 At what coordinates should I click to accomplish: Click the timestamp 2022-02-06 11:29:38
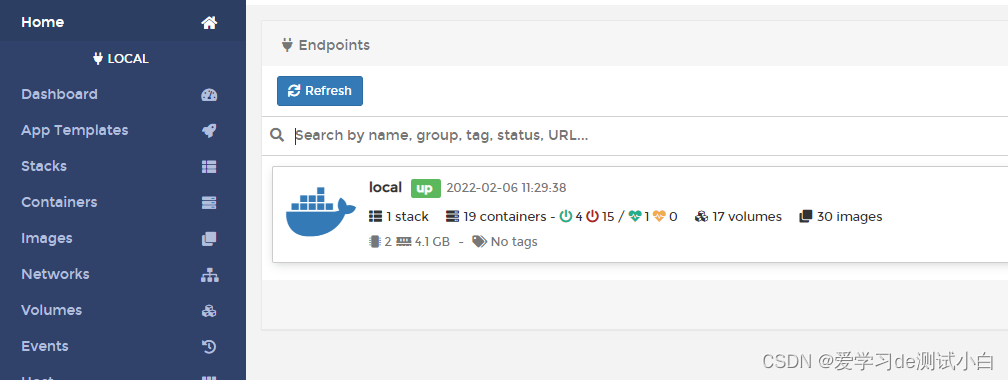click(507, 188)
